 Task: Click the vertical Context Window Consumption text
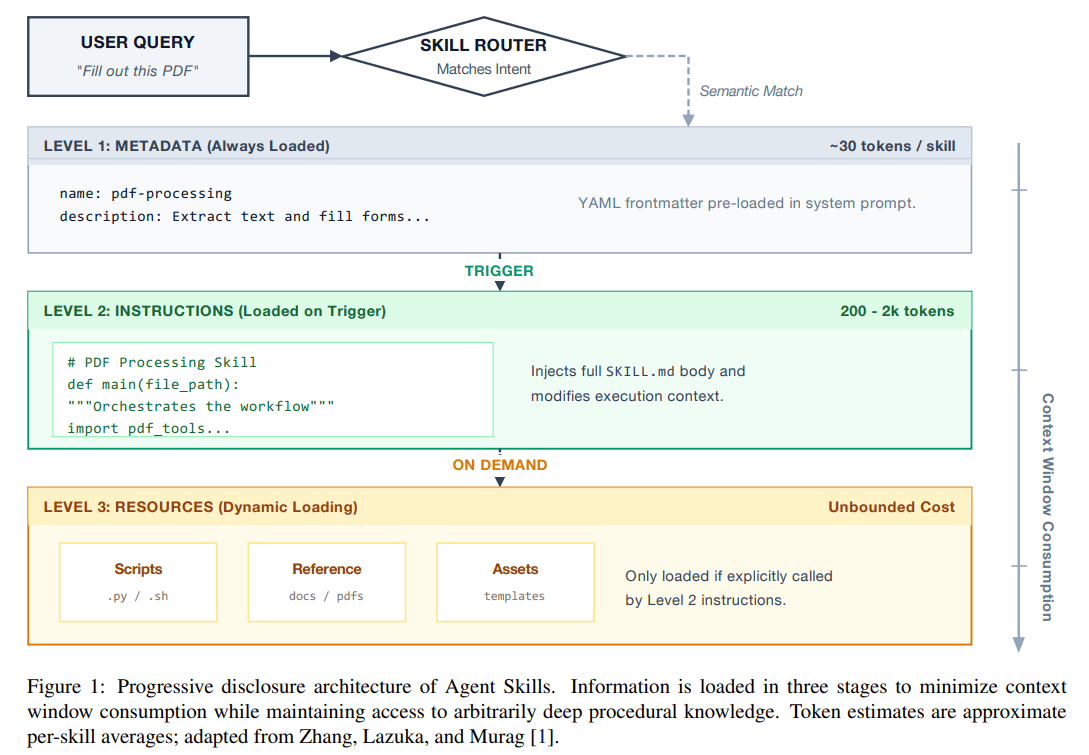(x=1047, y=507)
